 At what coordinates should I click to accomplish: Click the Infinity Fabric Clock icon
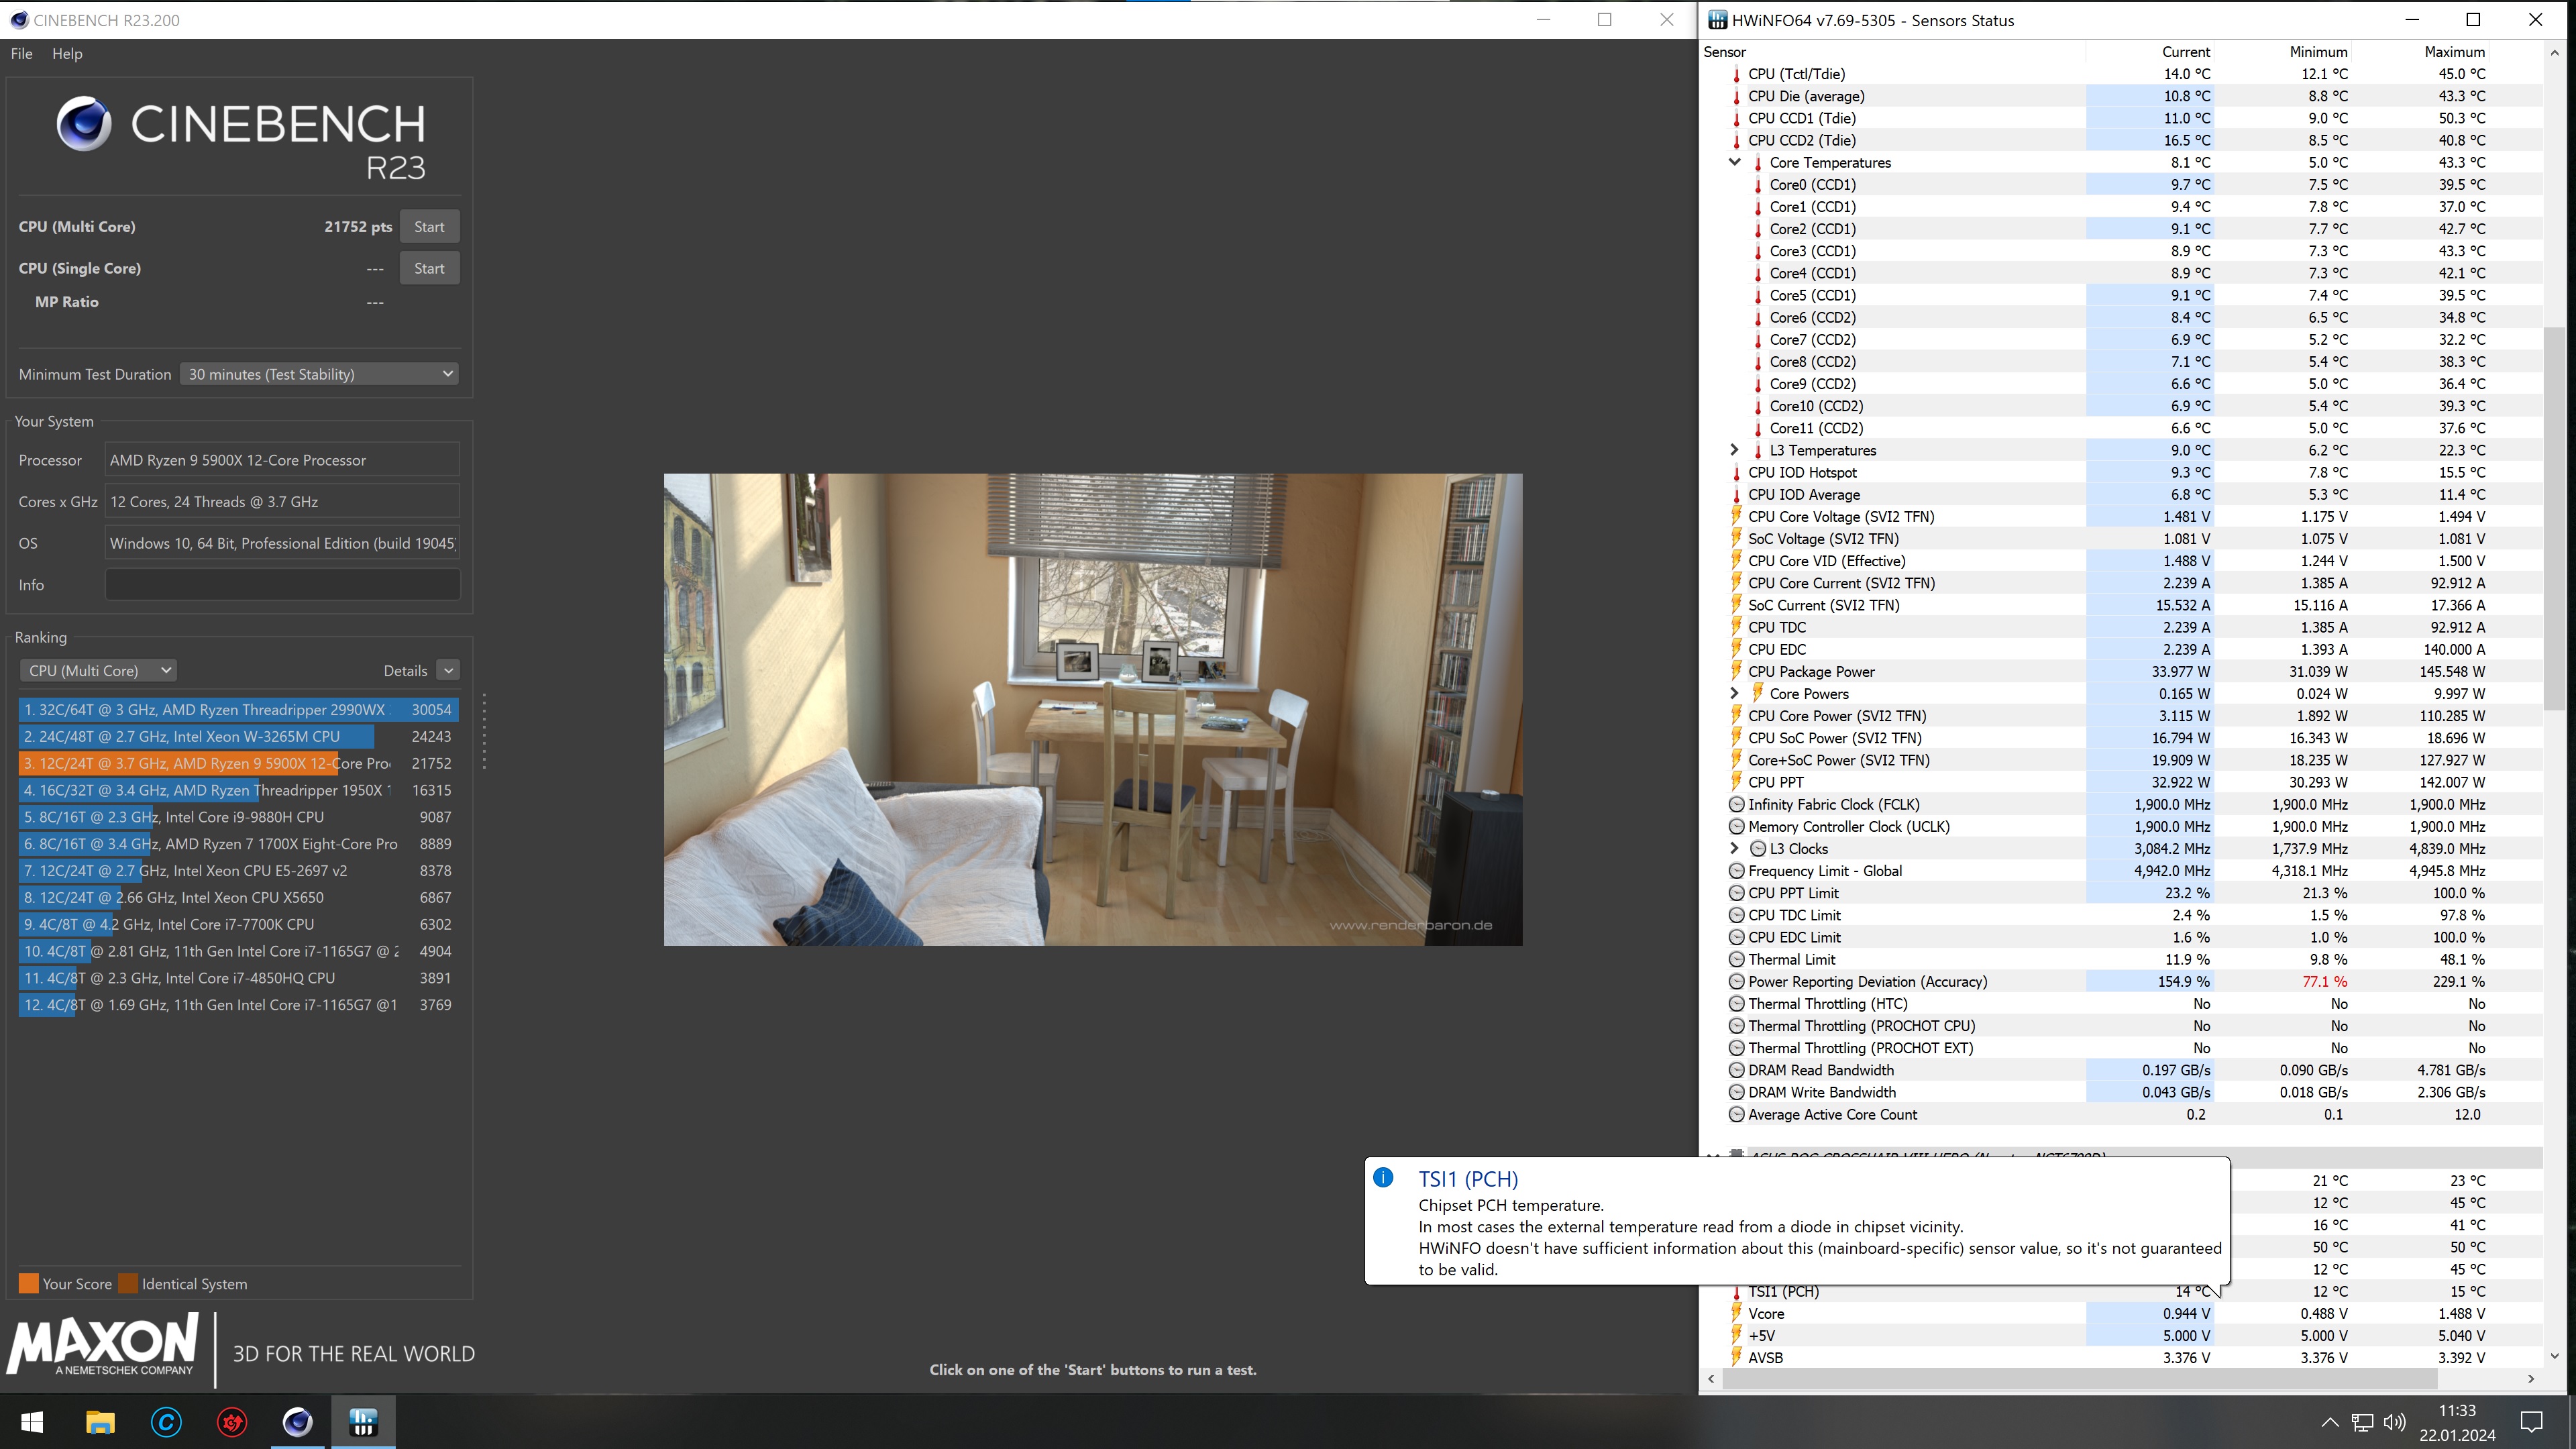click(x=1737, y=805)
